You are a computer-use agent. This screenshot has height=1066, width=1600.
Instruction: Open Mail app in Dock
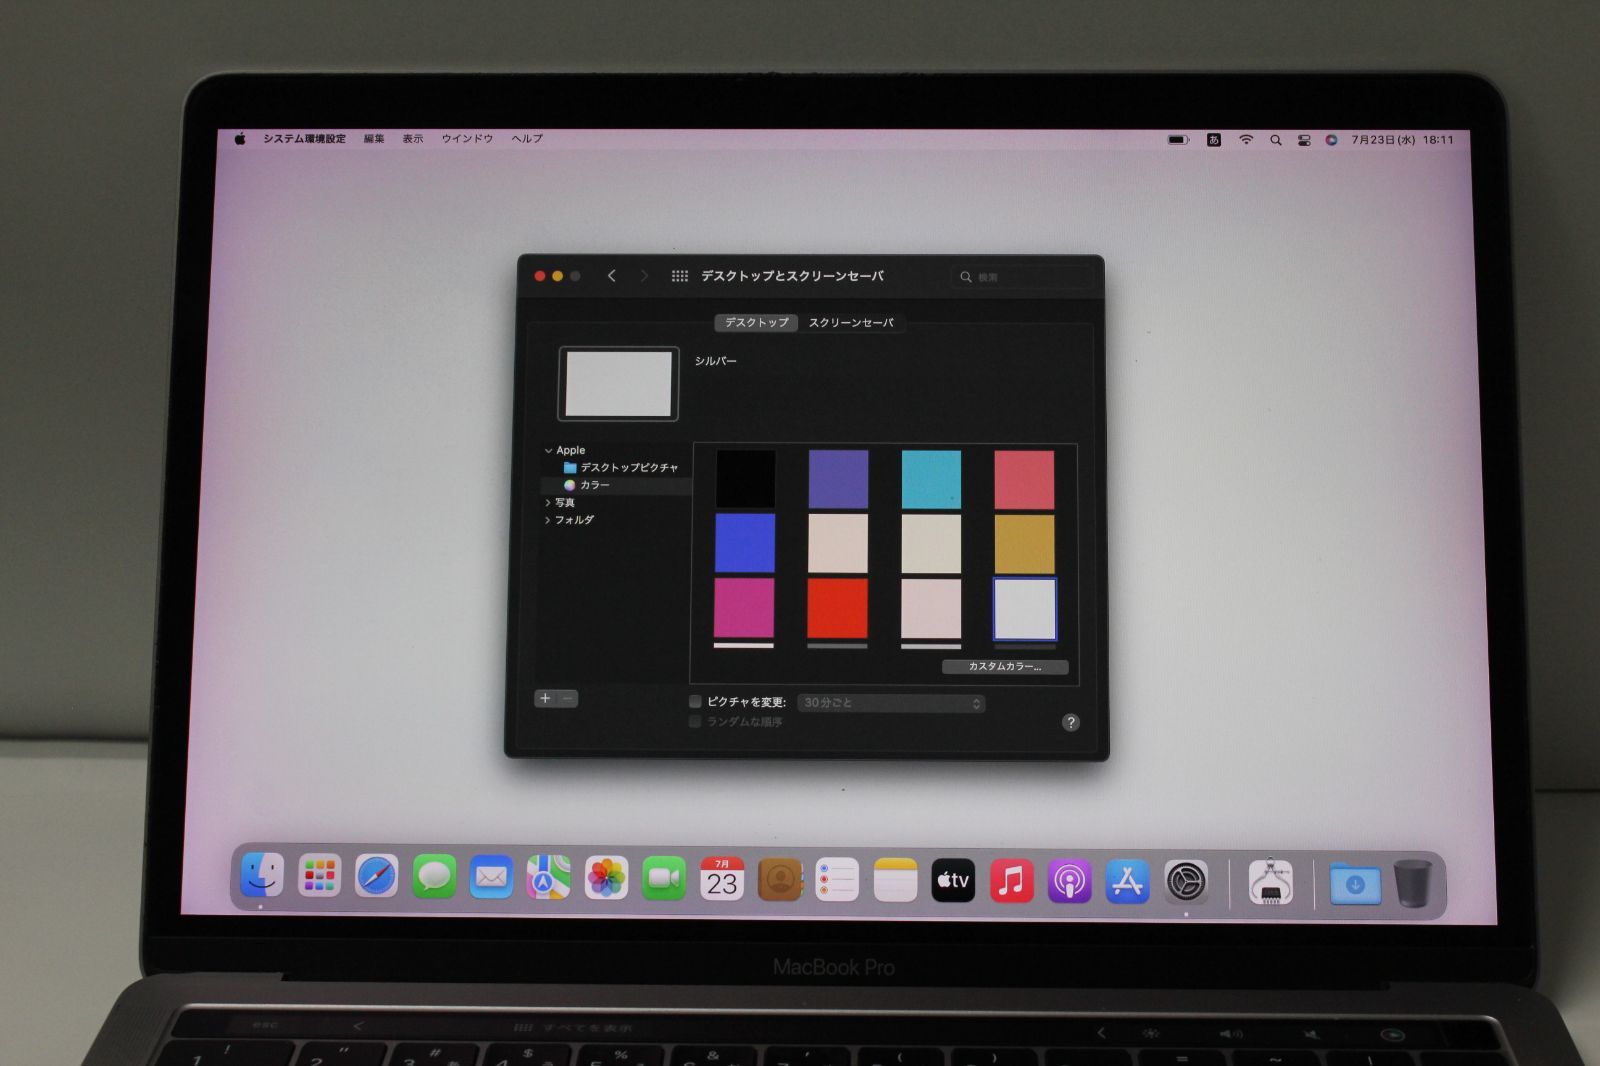click(491, 878)
